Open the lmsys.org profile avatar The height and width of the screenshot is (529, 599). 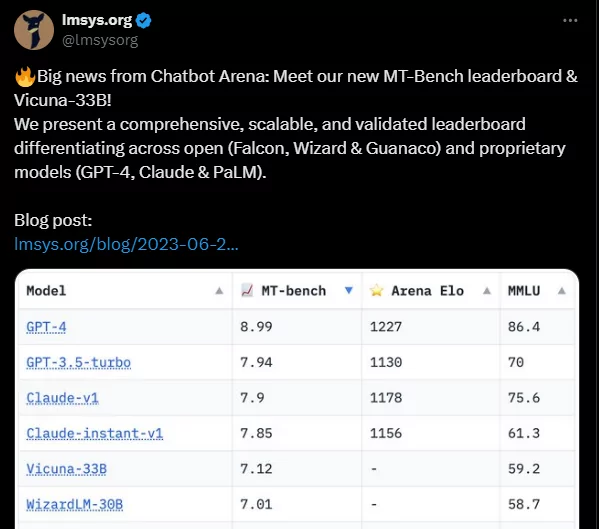34,30
